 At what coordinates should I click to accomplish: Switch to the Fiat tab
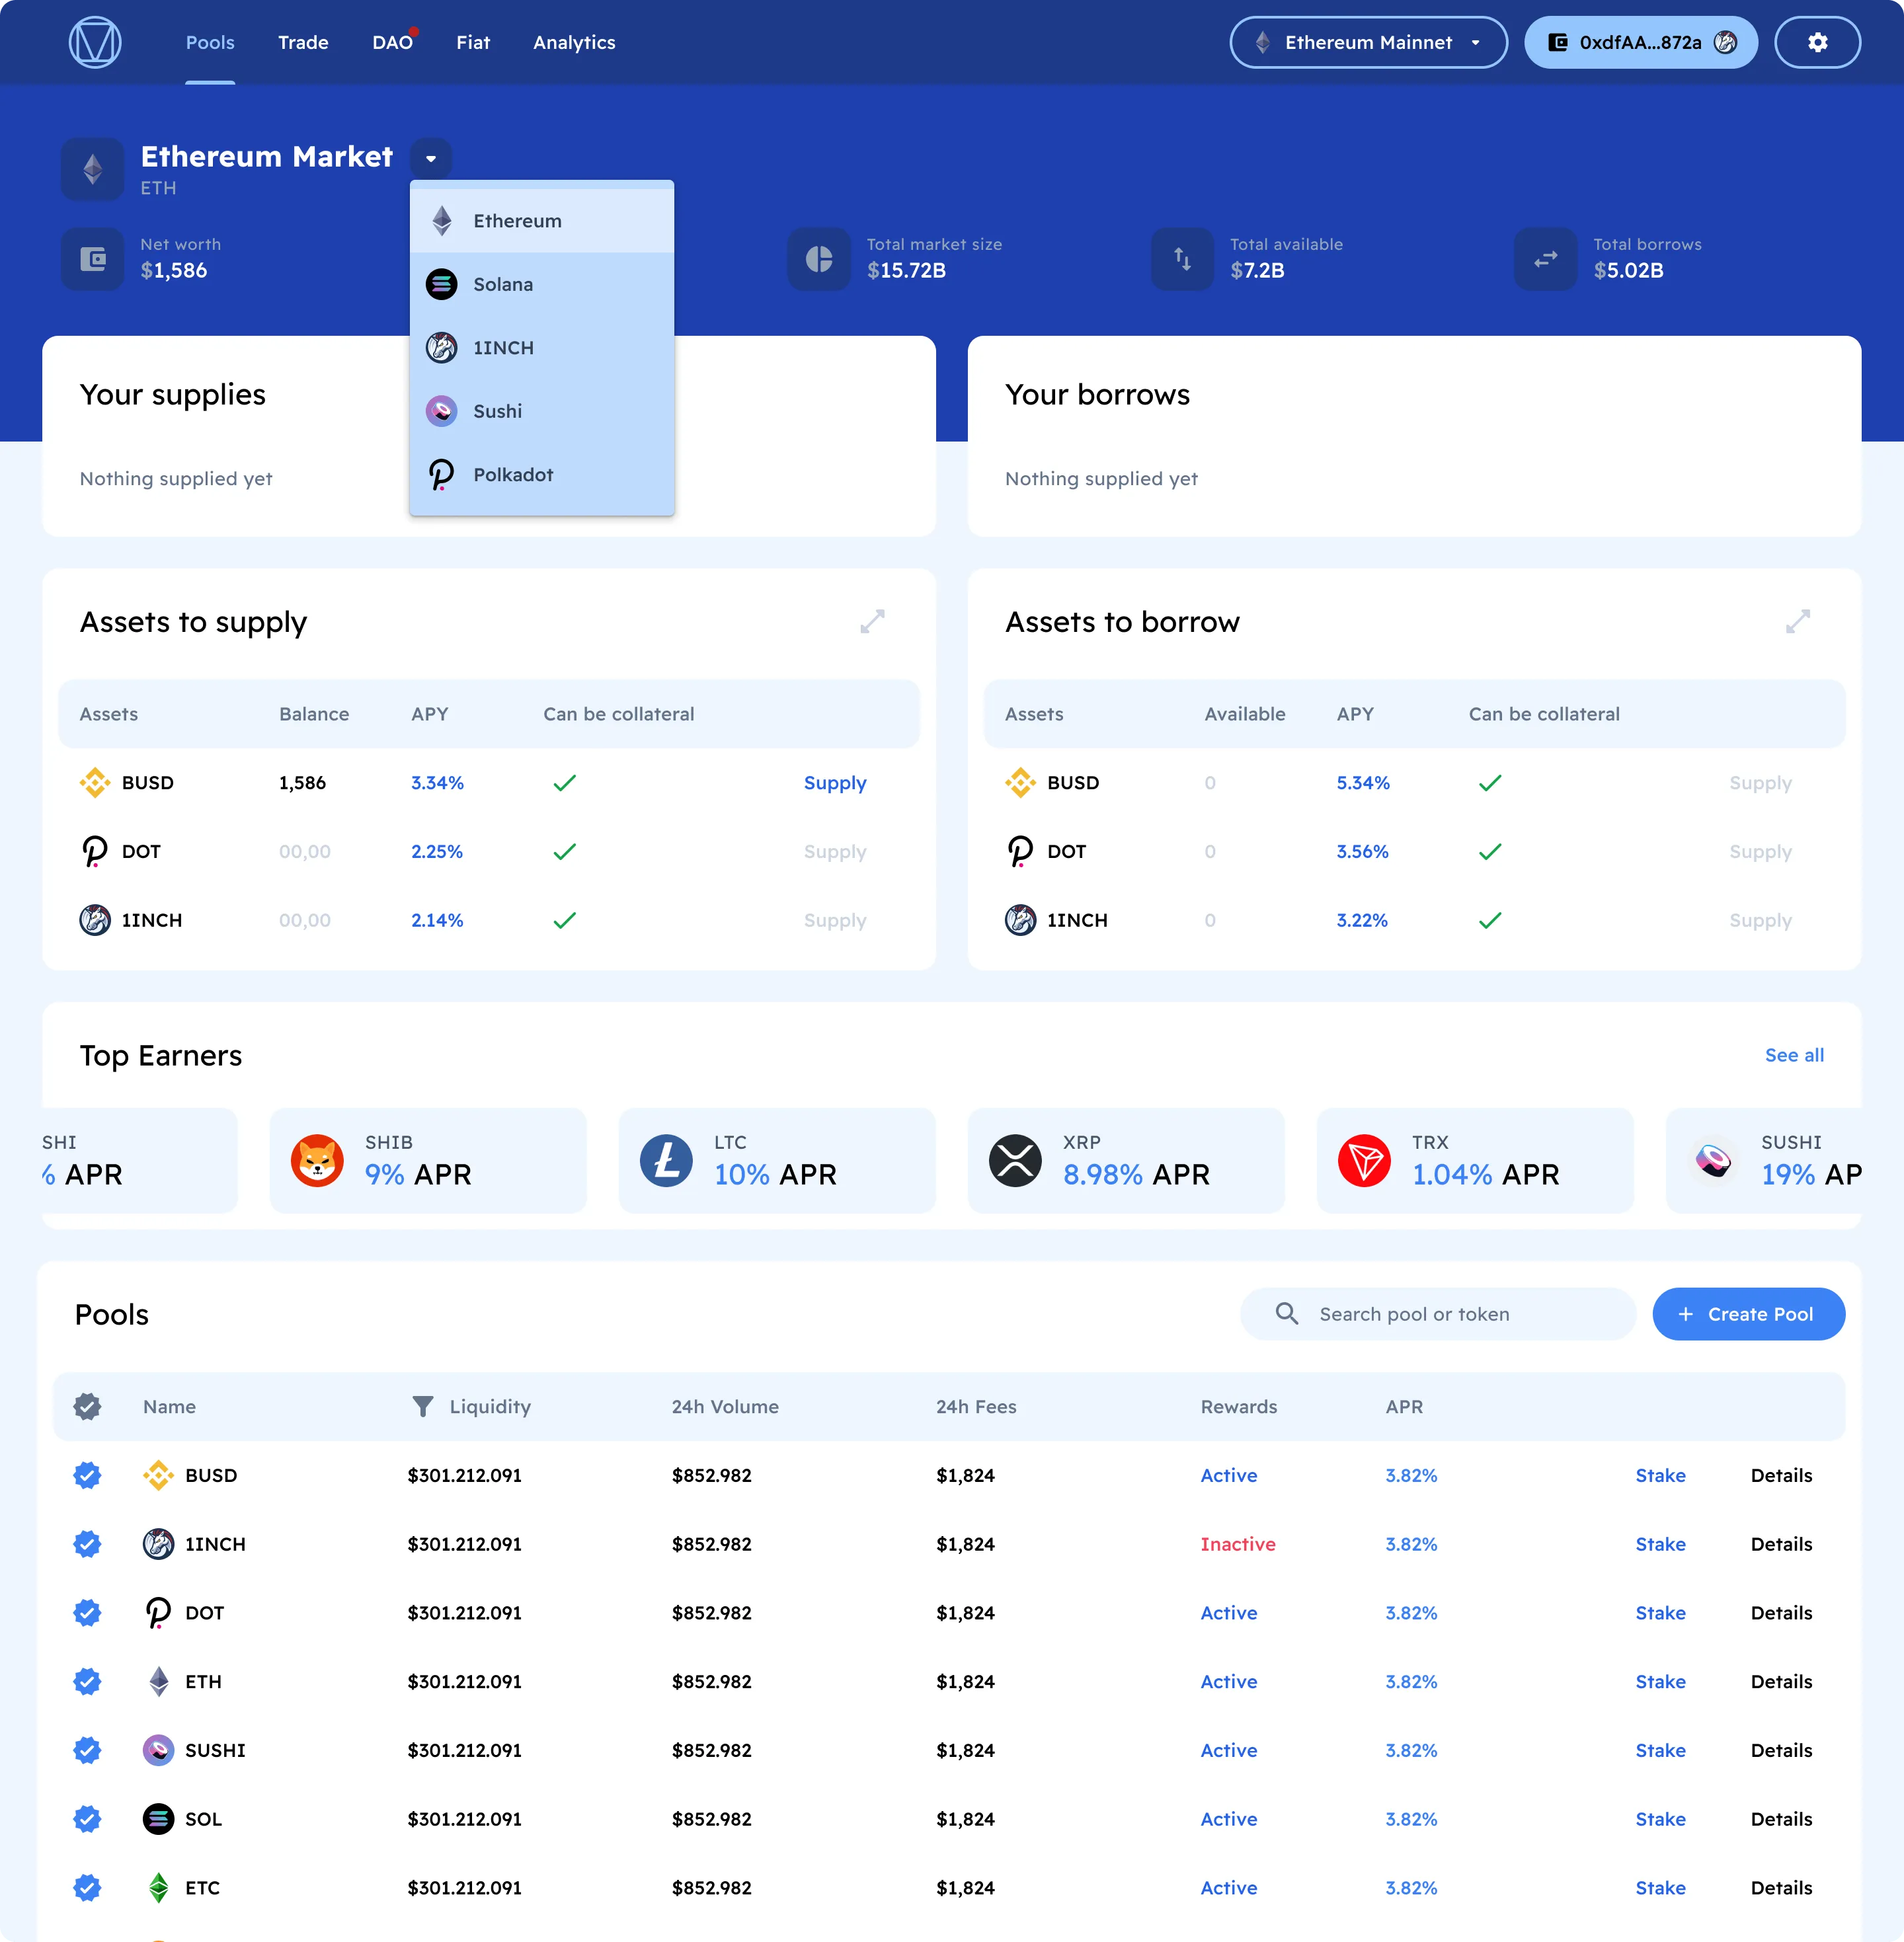click(473, 42)
